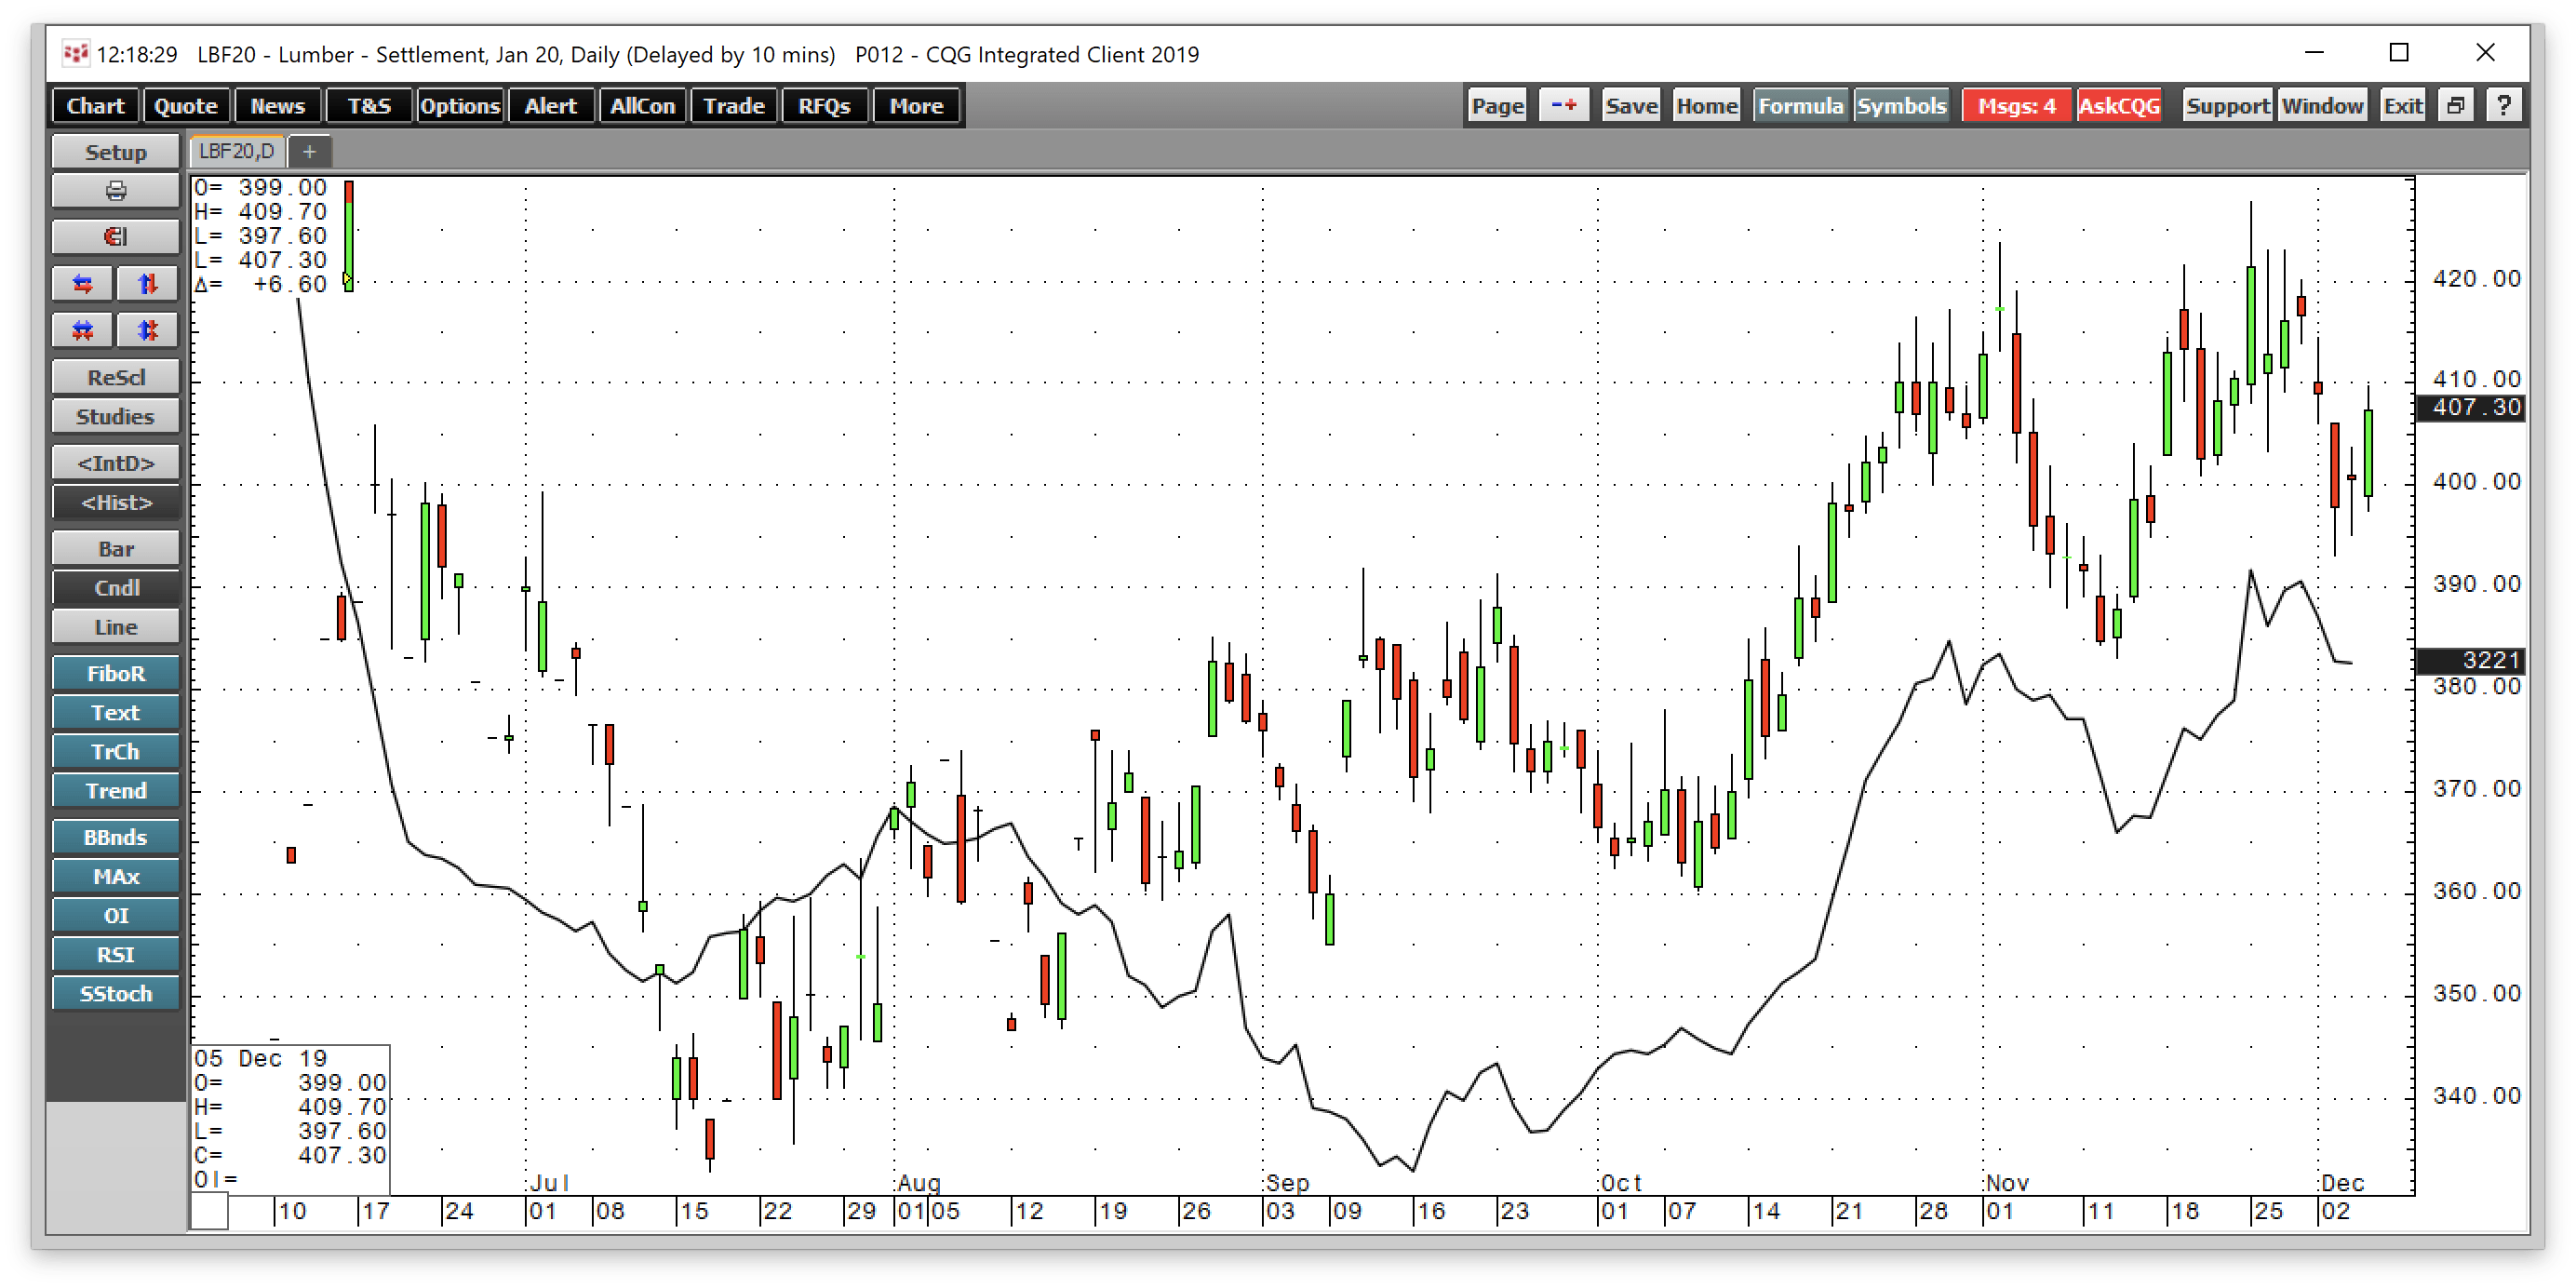The width and height of the screenshot is (2576, 1288).
Task: Open the Studies button
Action: 115,416
